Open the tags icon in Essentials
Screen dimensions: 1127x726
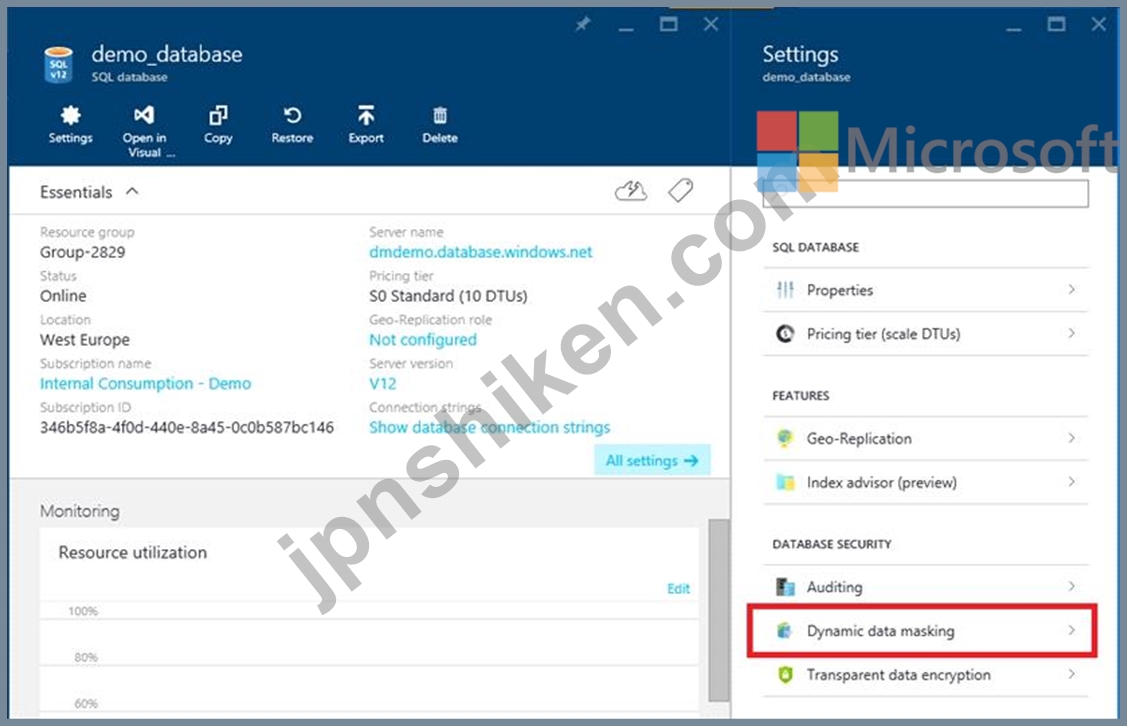tap(680, 190)
